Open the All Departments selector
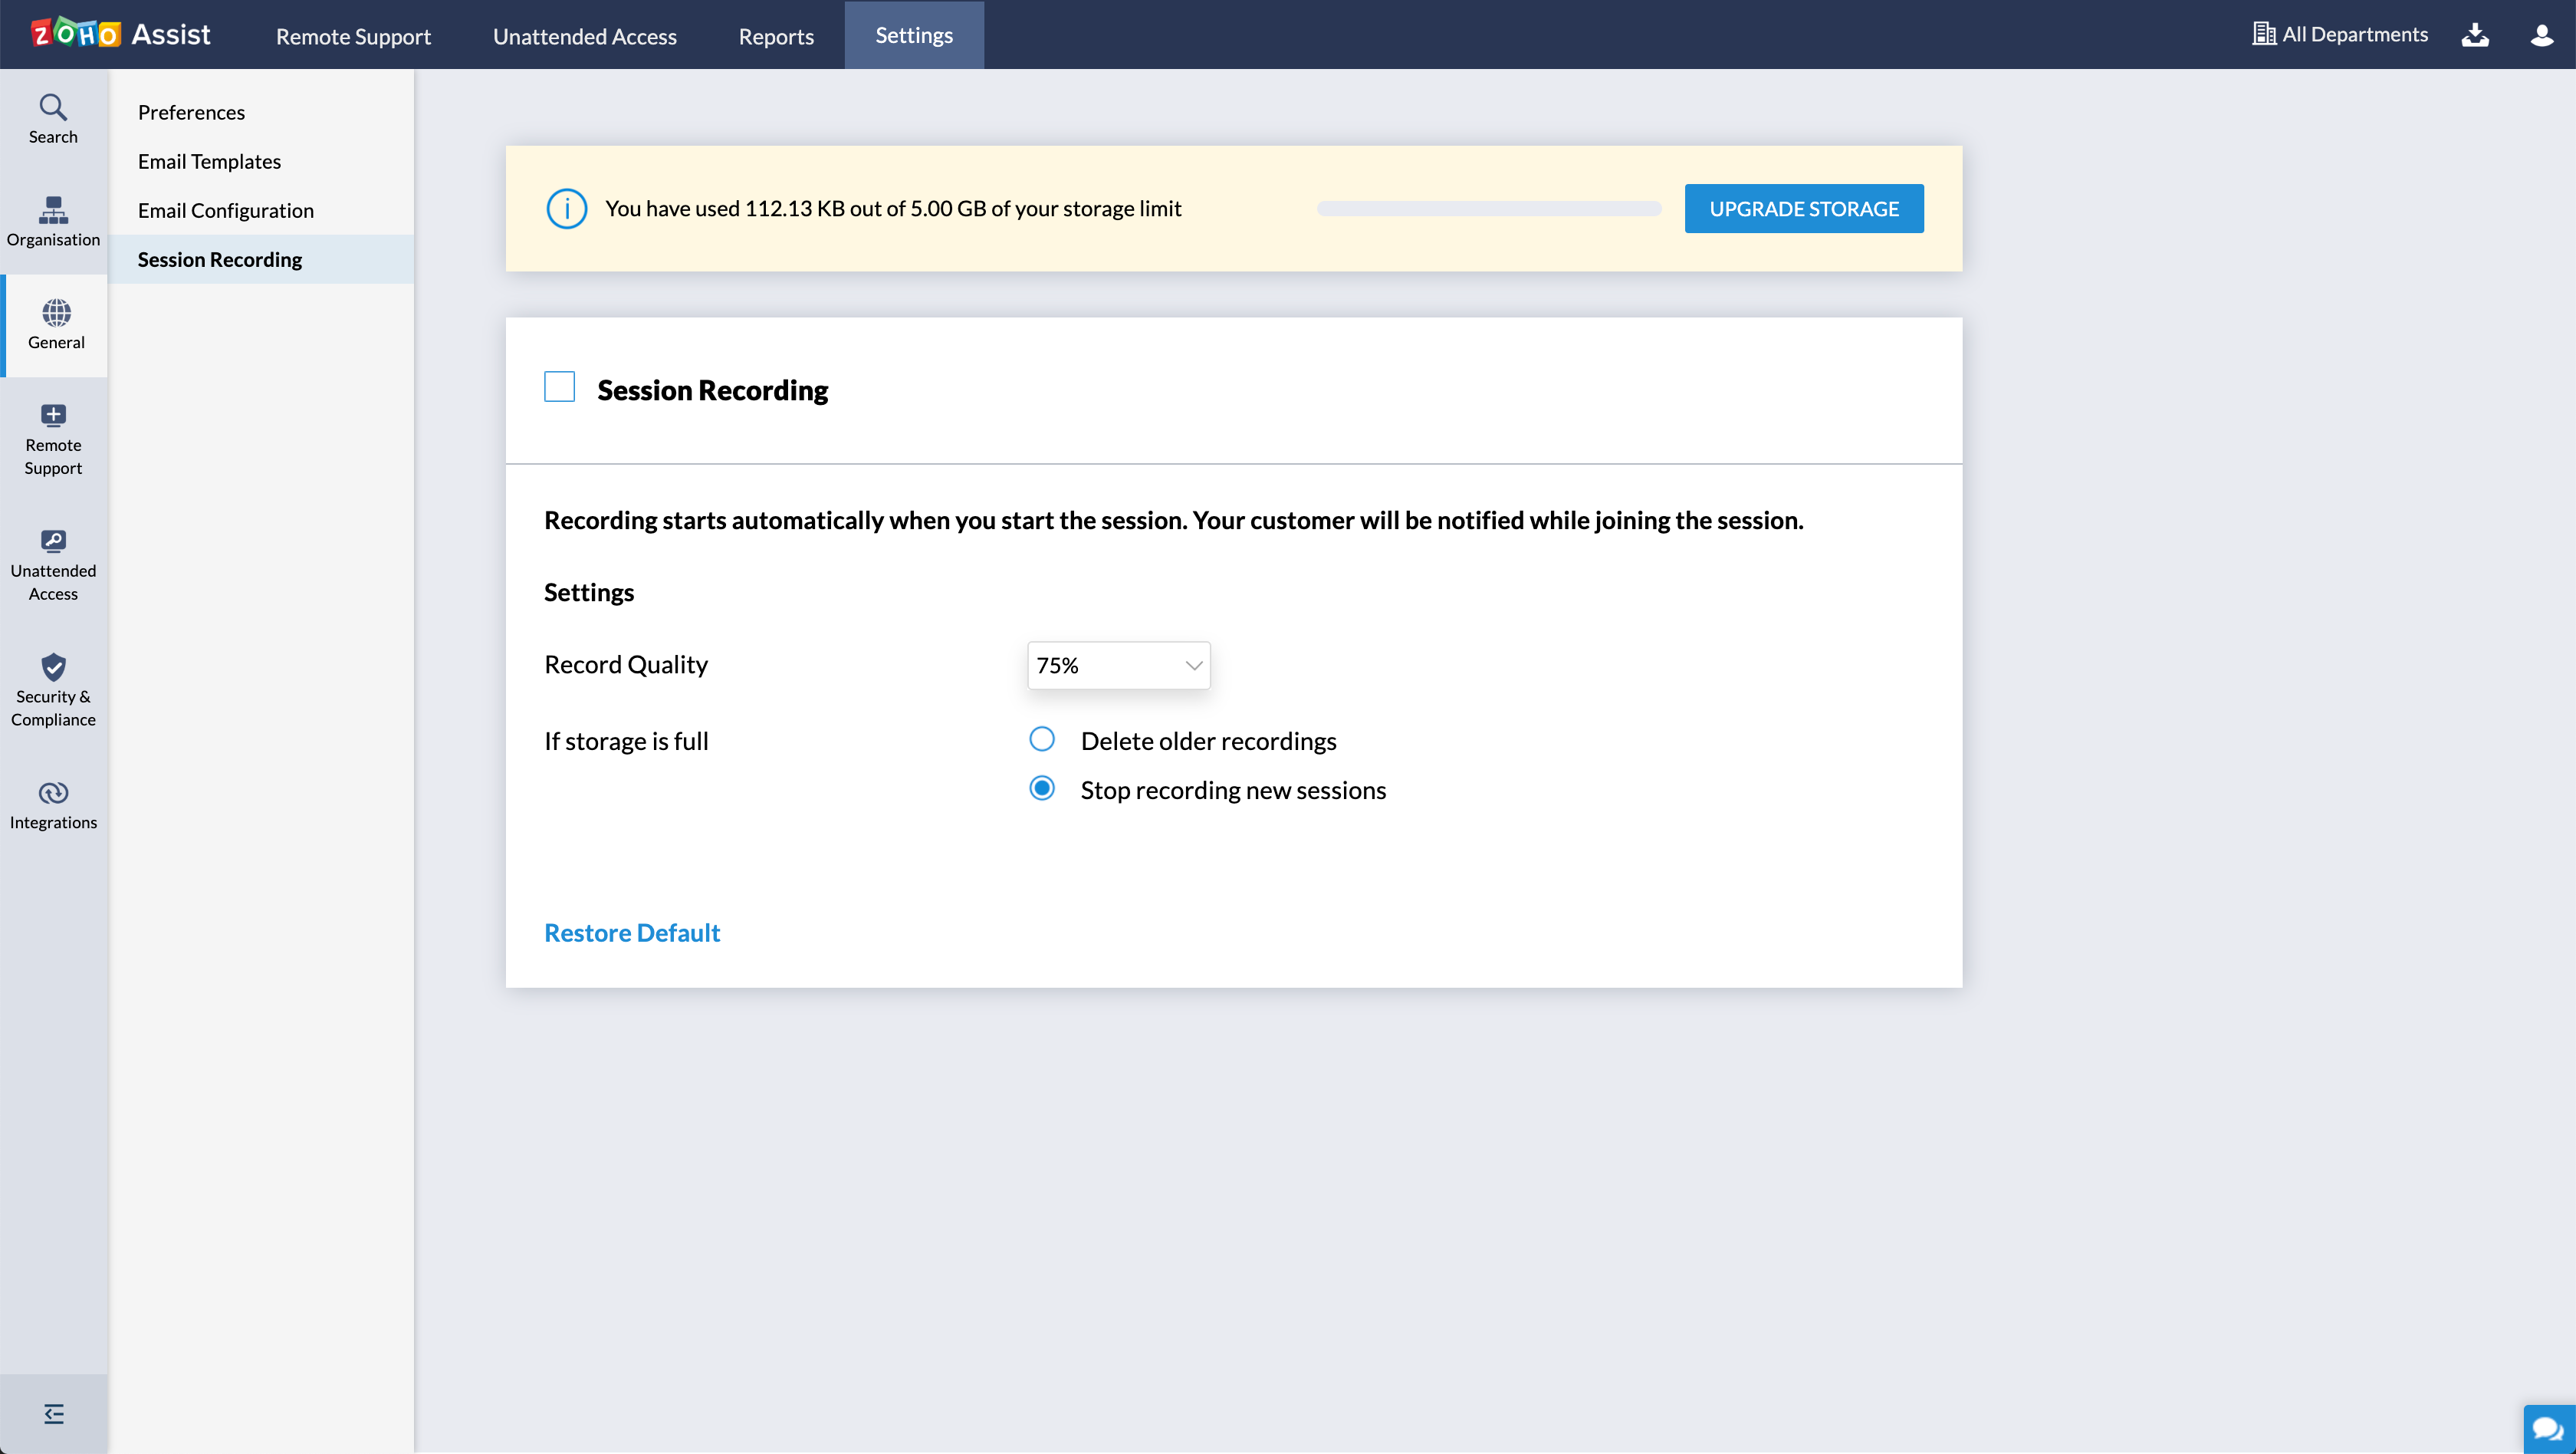This screenshot has height=1454, width=2576. coord(2340,35)
